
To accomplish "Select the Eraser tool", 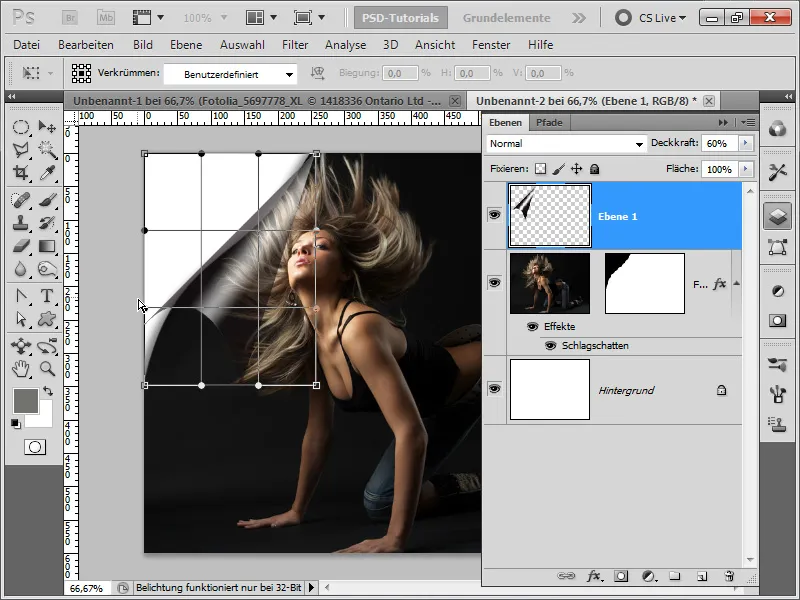I will 21,246.
